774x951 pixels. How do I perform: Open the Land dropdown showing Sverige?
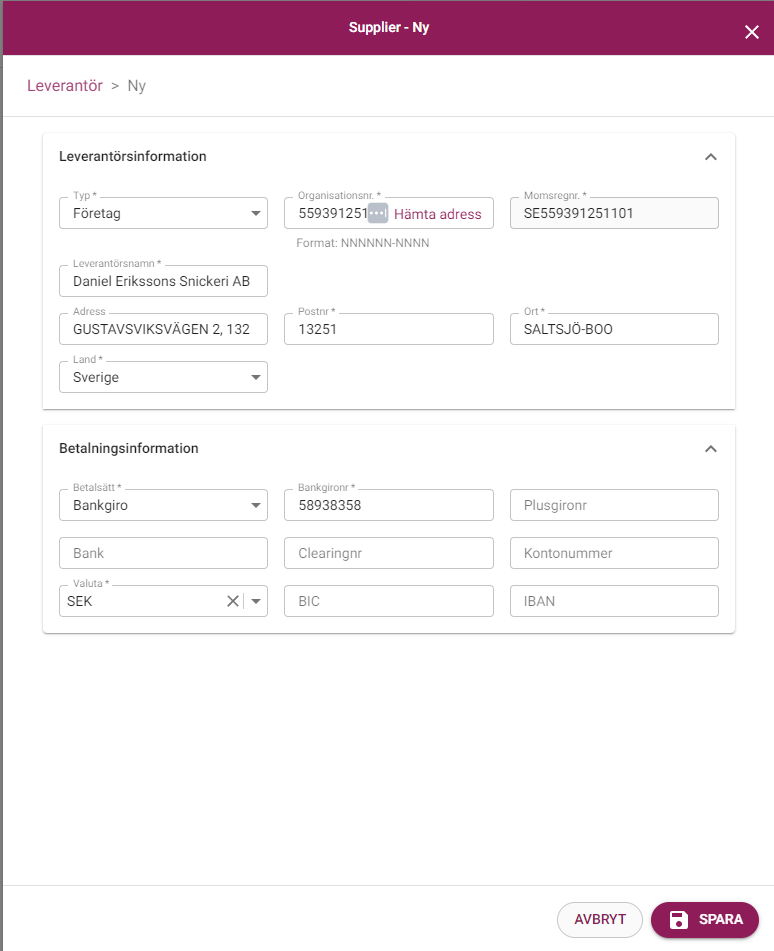(x=163, y=377)
